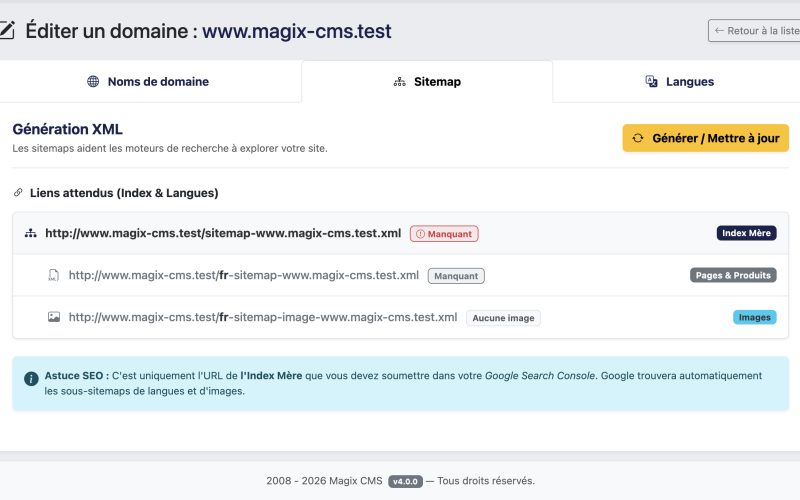
Task: Click the Liens attendus (Index & Langues) heading
Action: (x=124, y=193)
